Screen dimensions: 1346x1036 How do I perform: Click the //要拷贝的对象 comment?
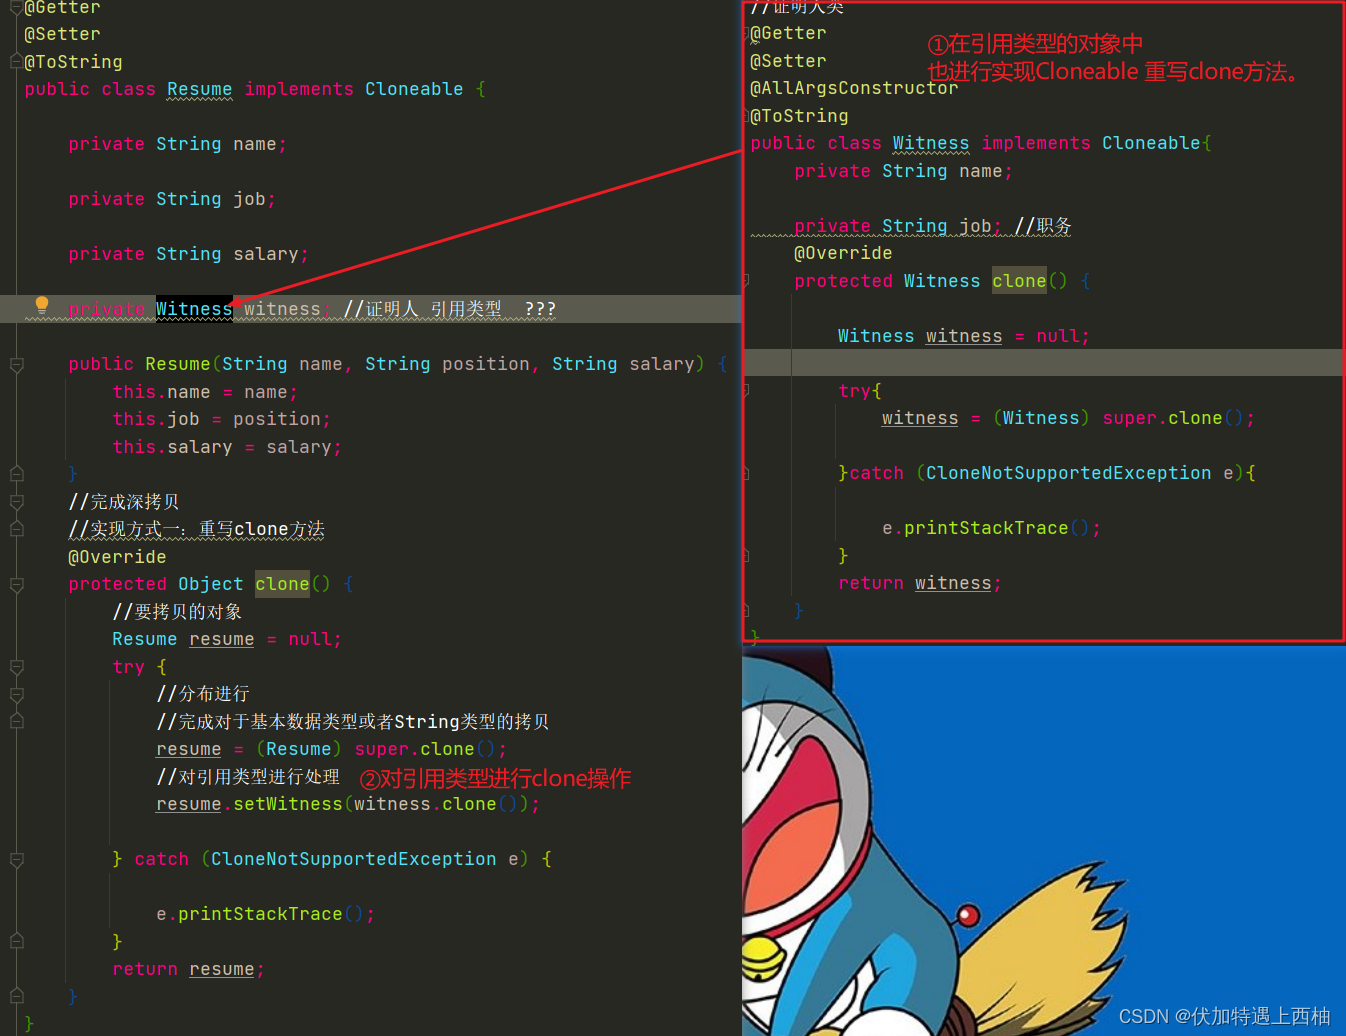click(x=177, y=612)
